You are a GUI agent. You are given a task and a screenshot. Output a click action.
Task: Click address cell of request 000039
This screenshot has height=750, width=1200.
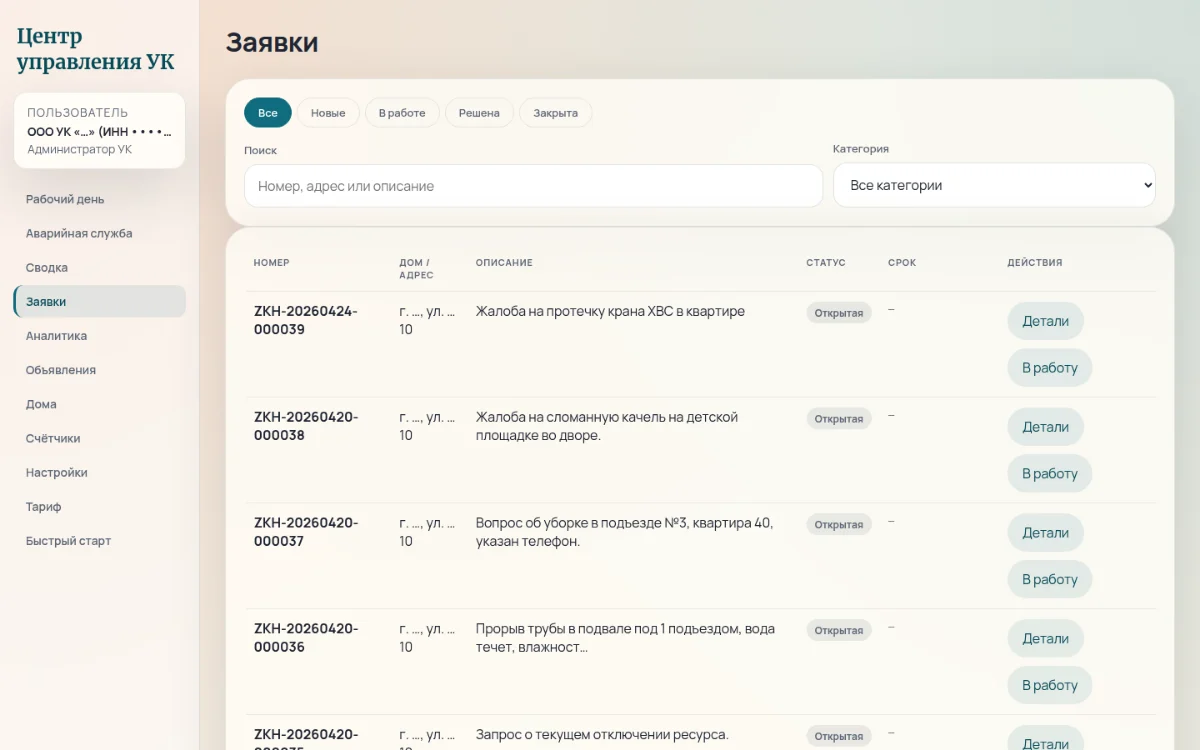pyautogui.click(x=427, y=320)
